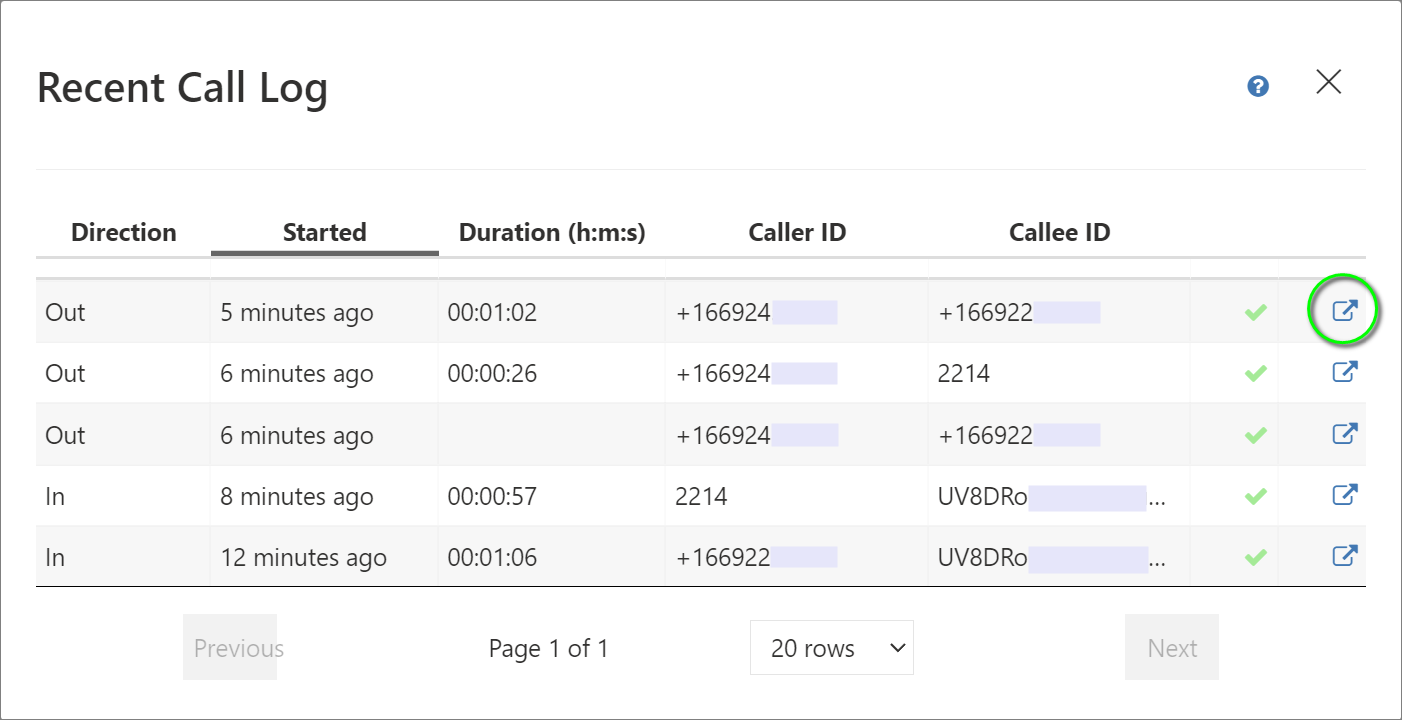Click the blue help question mark icon
Image resolution: width=1402 pixels, height=720 pixels.
coord(1258,87)
